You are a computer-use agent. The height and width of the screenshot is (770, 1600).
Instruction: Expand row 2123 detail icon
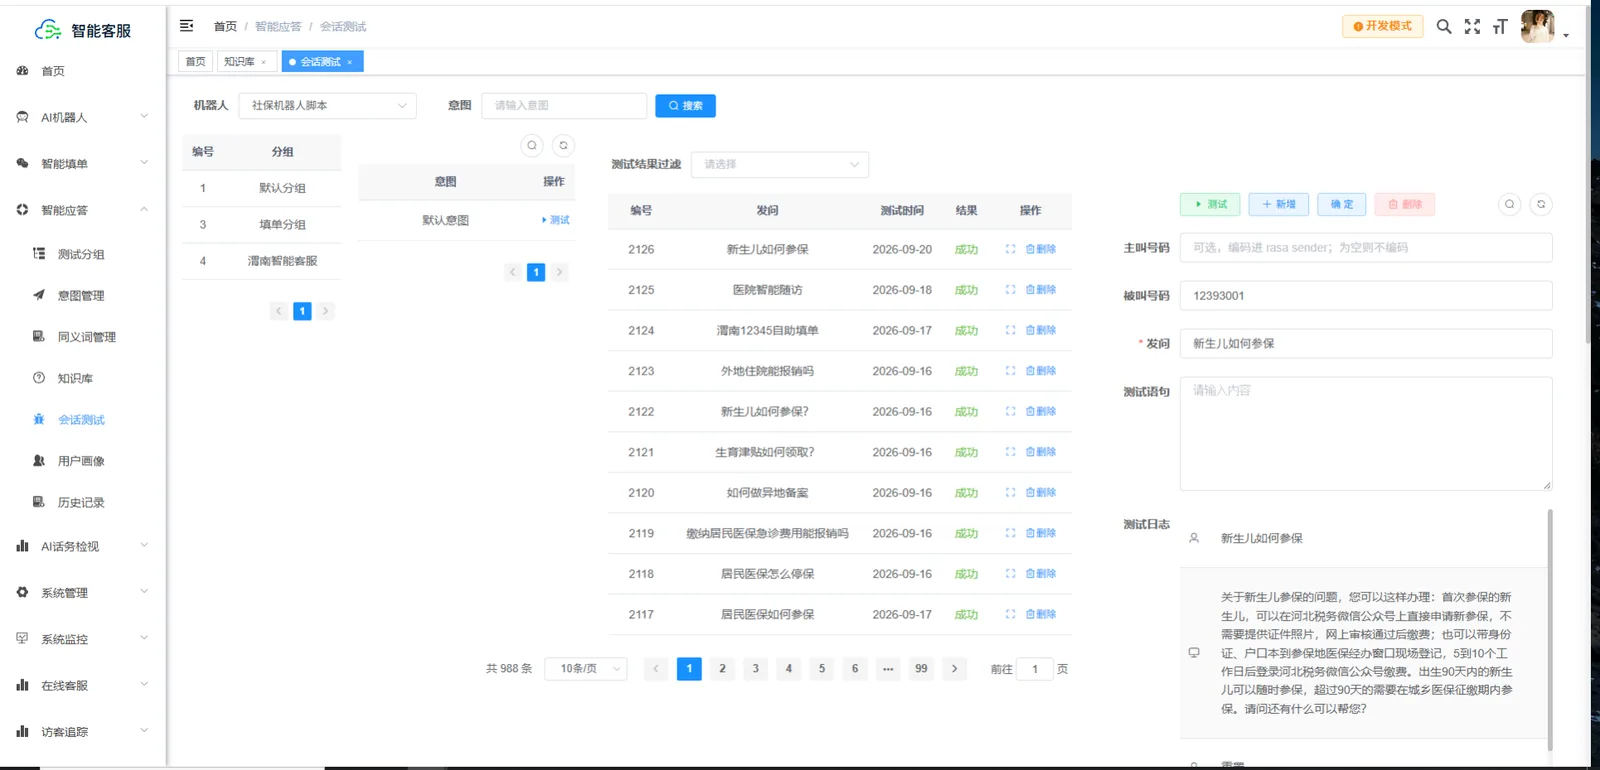1010,371
